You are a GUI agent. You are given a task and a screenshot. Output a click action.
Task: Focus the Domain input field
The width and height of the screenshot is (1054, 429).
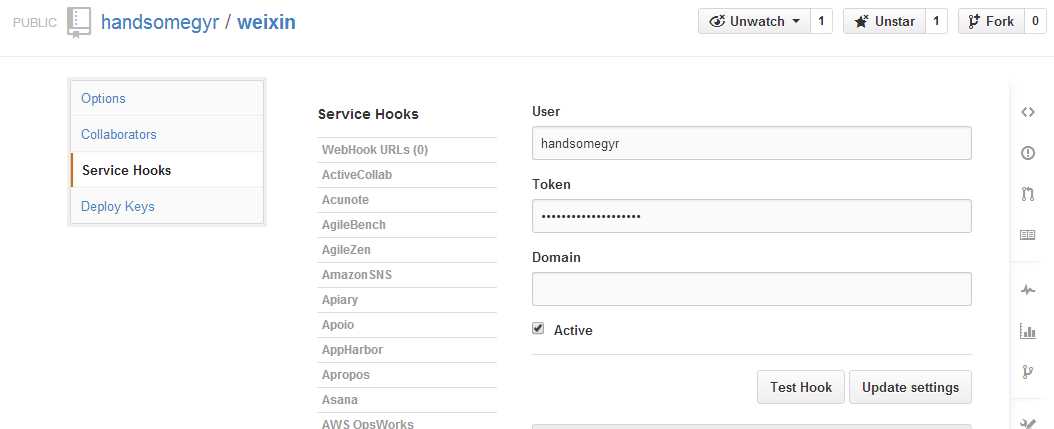coord(751,289)
